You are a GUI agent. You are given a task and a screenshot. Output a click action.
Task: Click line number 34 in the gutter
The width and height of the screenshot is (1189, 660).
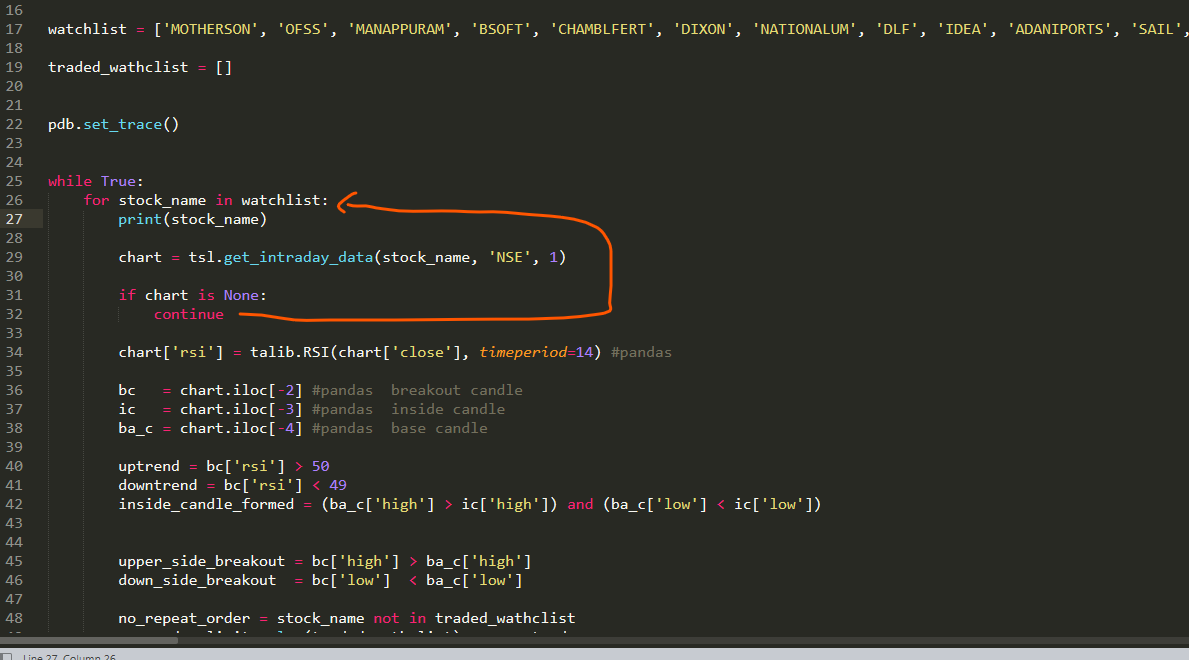[14, 352]
